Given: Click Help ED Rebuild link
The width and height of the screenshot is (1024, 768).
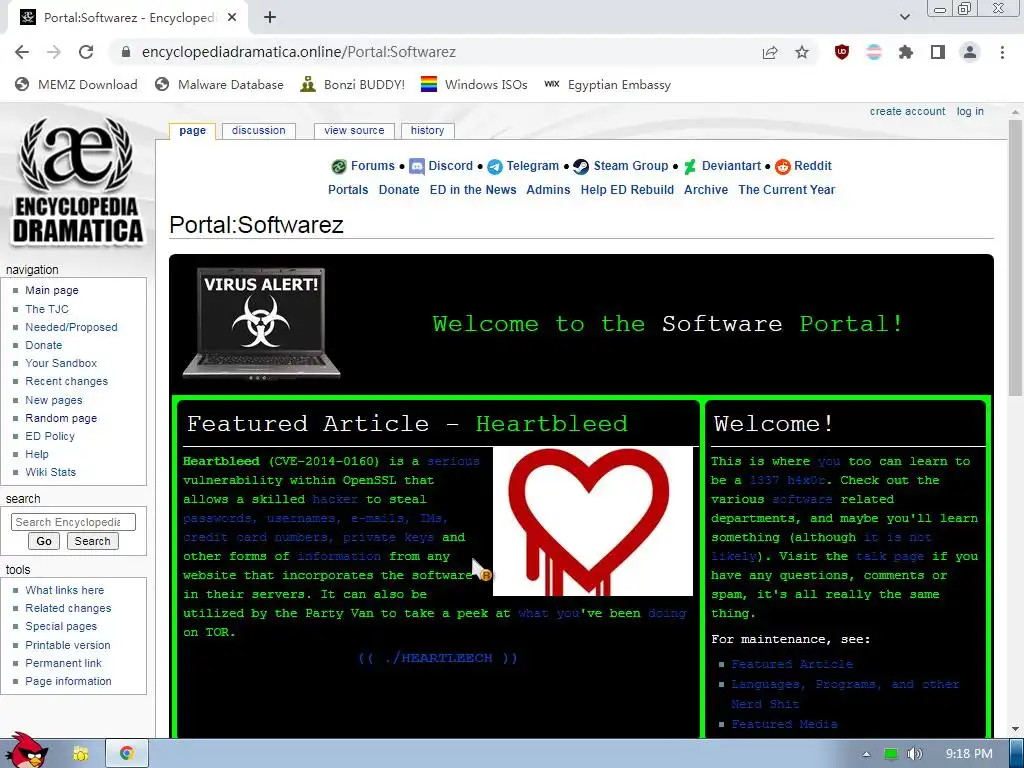Looking at the screenshot, I should pyautogui.click(x=627, y=190).
